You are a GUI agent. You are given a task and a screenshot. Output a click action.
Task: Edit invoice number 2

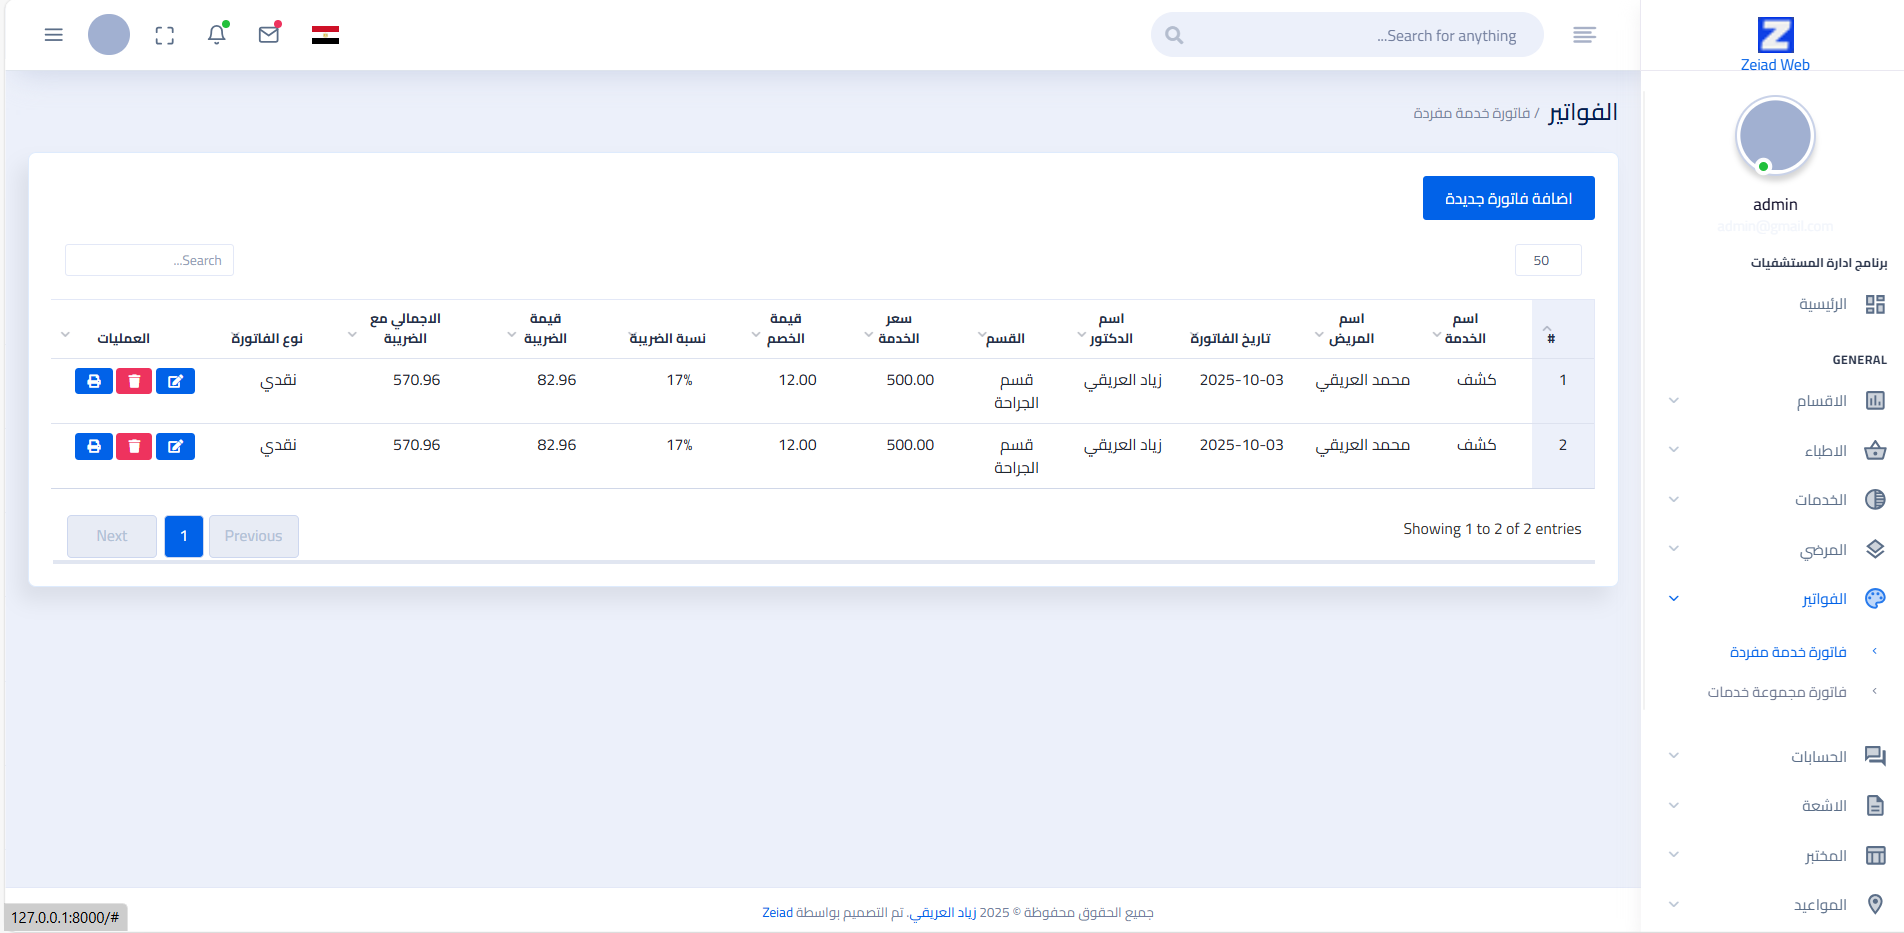[x=175, y=446]
